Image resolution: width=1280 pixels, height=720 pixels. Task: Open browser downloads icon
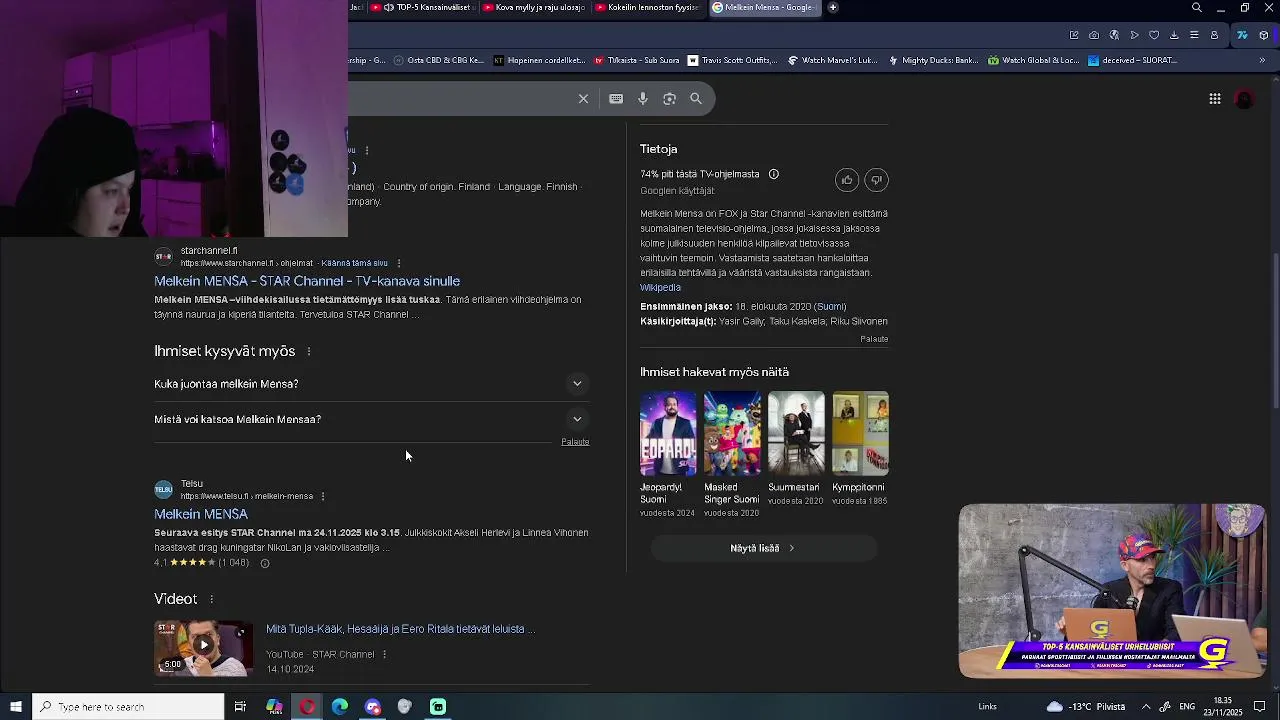[1174, 35]
